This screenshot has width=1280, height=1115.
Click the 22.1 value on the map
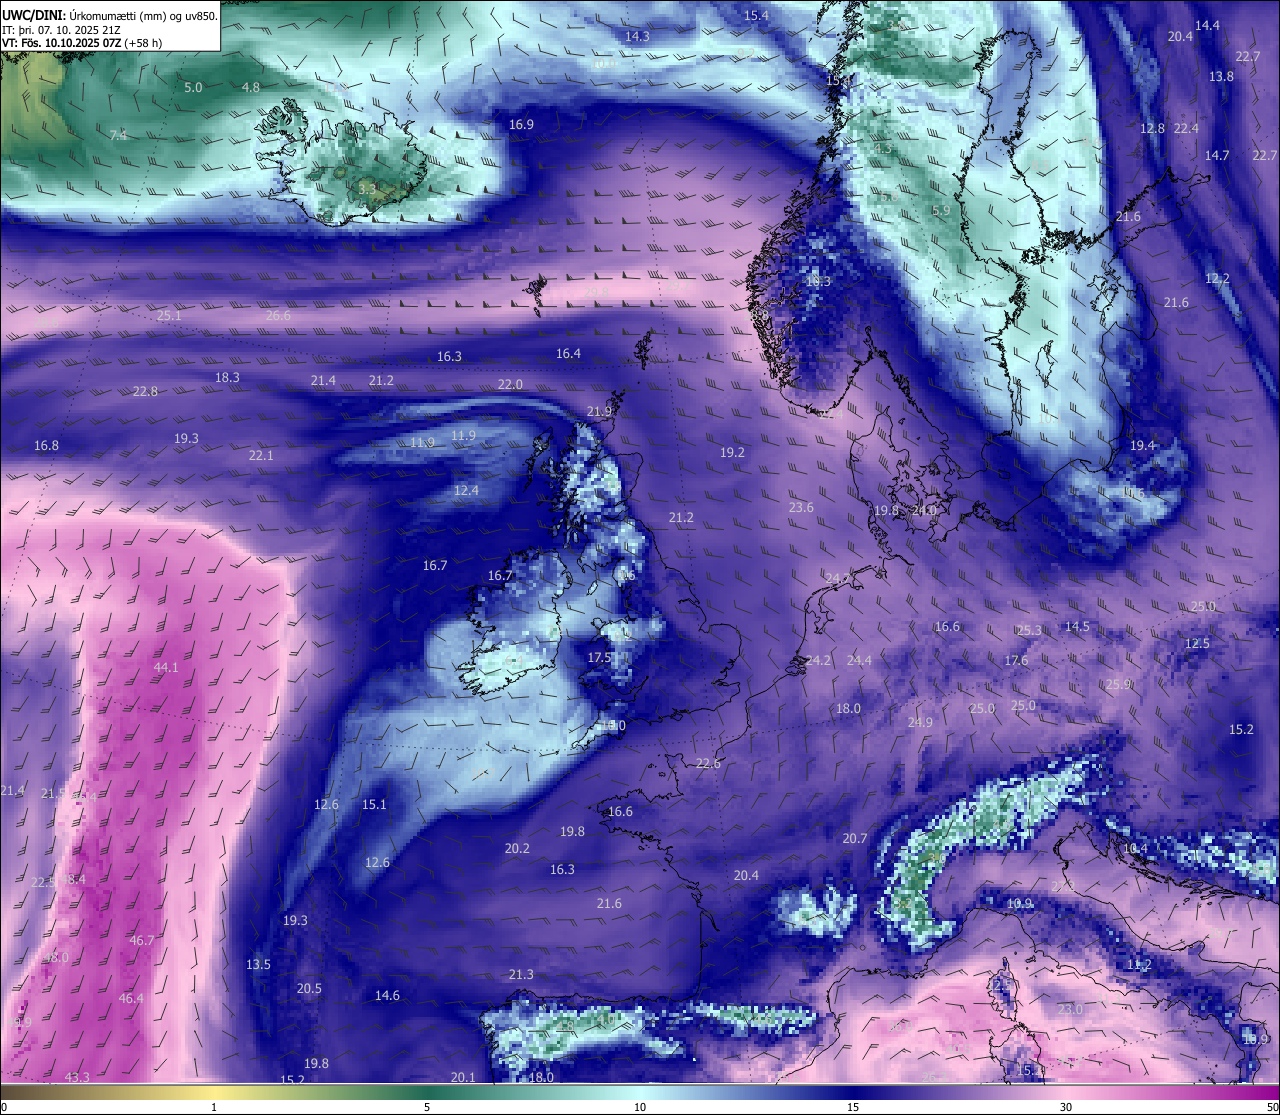coord(261,455)
